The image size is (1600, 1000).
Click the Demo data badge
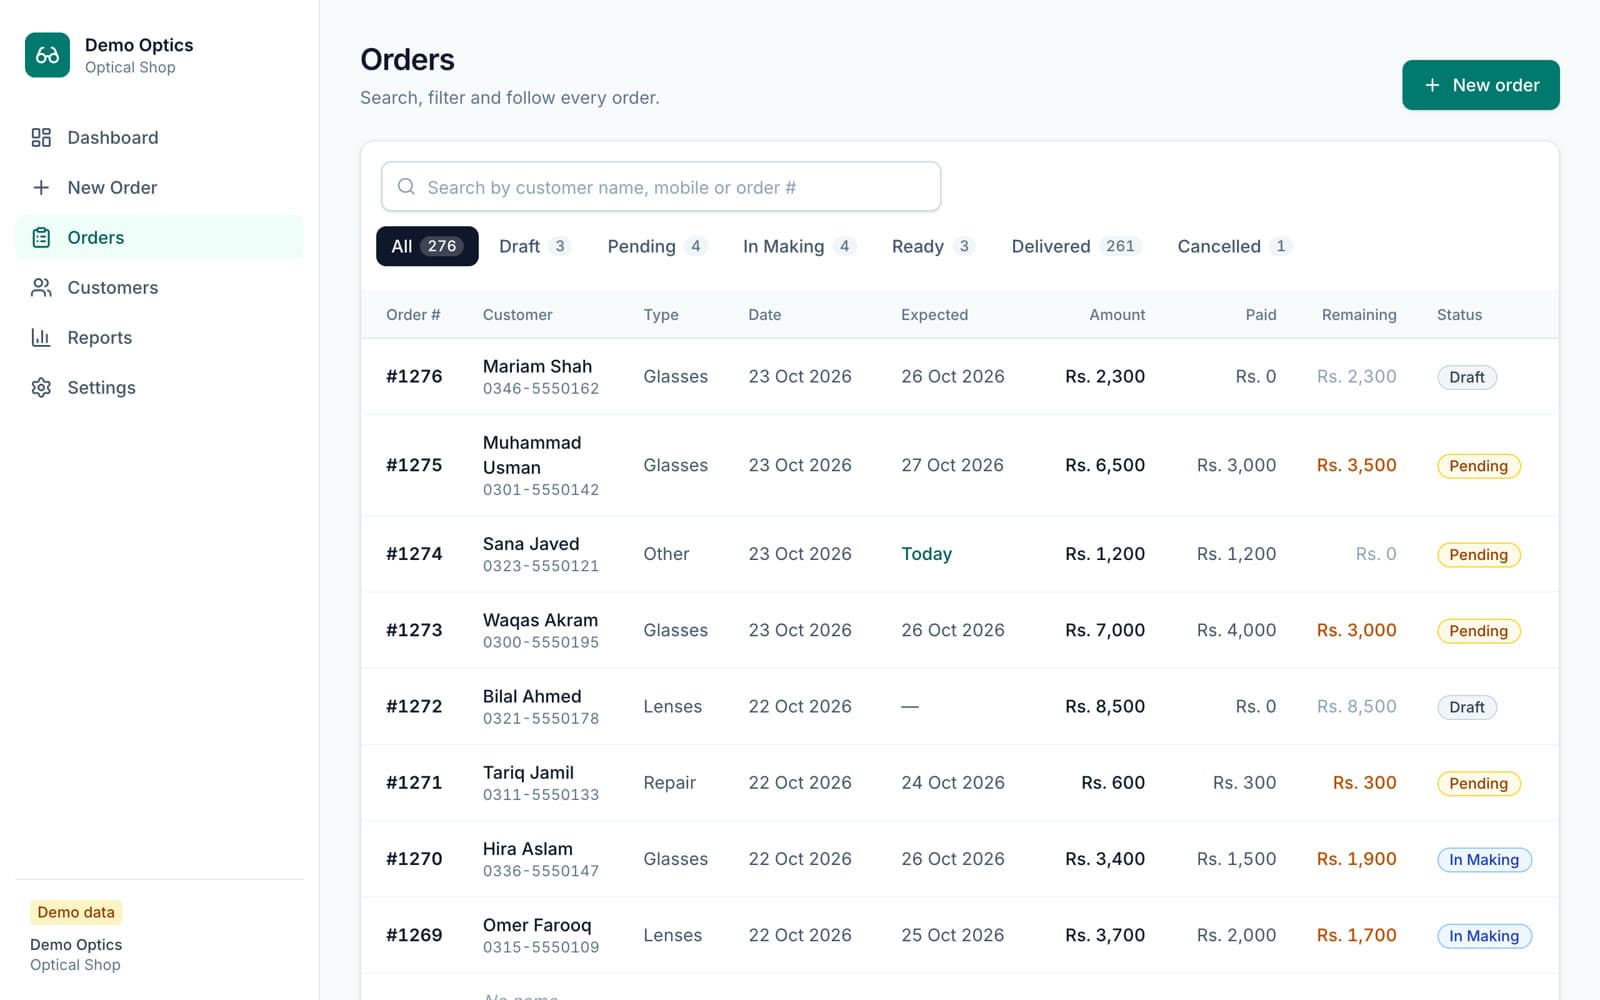tap(76, 912)
